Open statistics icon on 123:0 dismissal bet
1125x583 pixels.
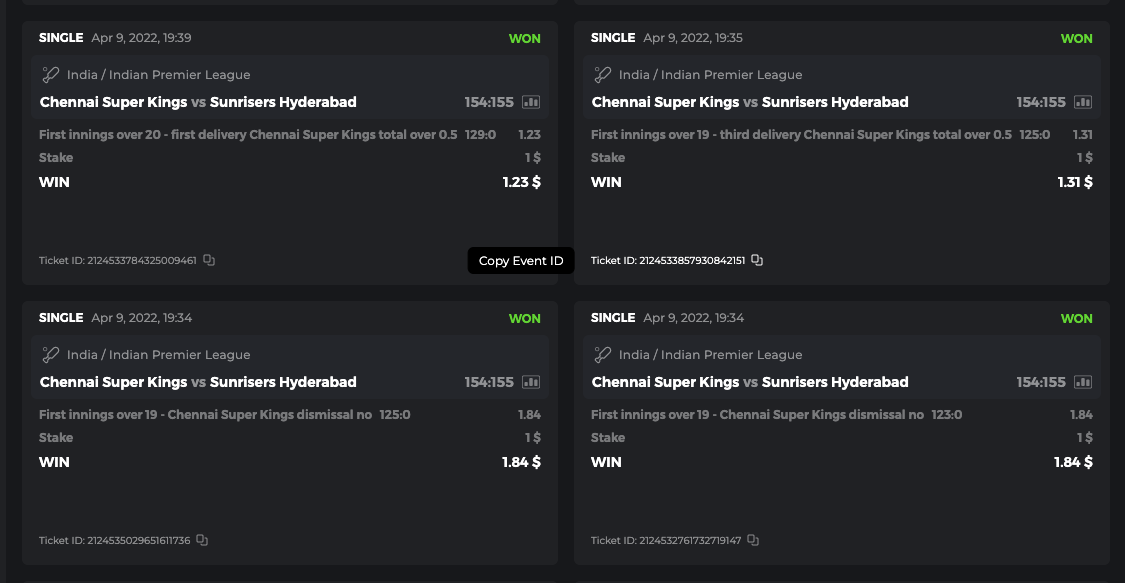1083,382
